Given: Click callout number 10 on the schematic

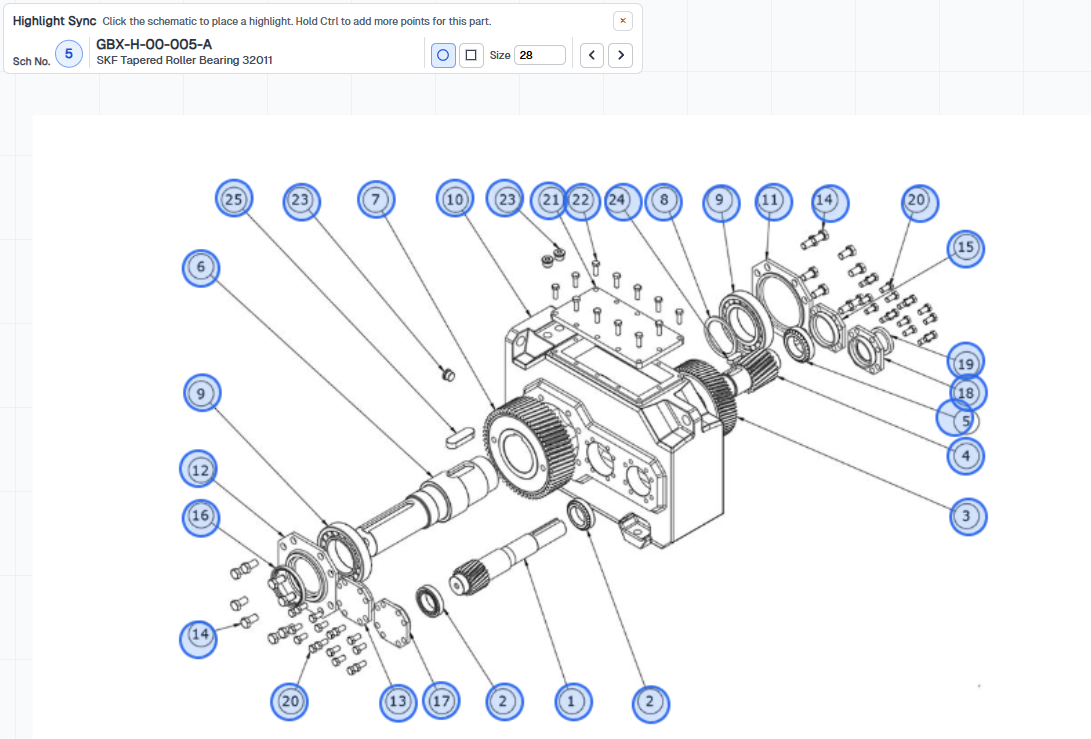Looking at the screenshot, I should point(455,198).
